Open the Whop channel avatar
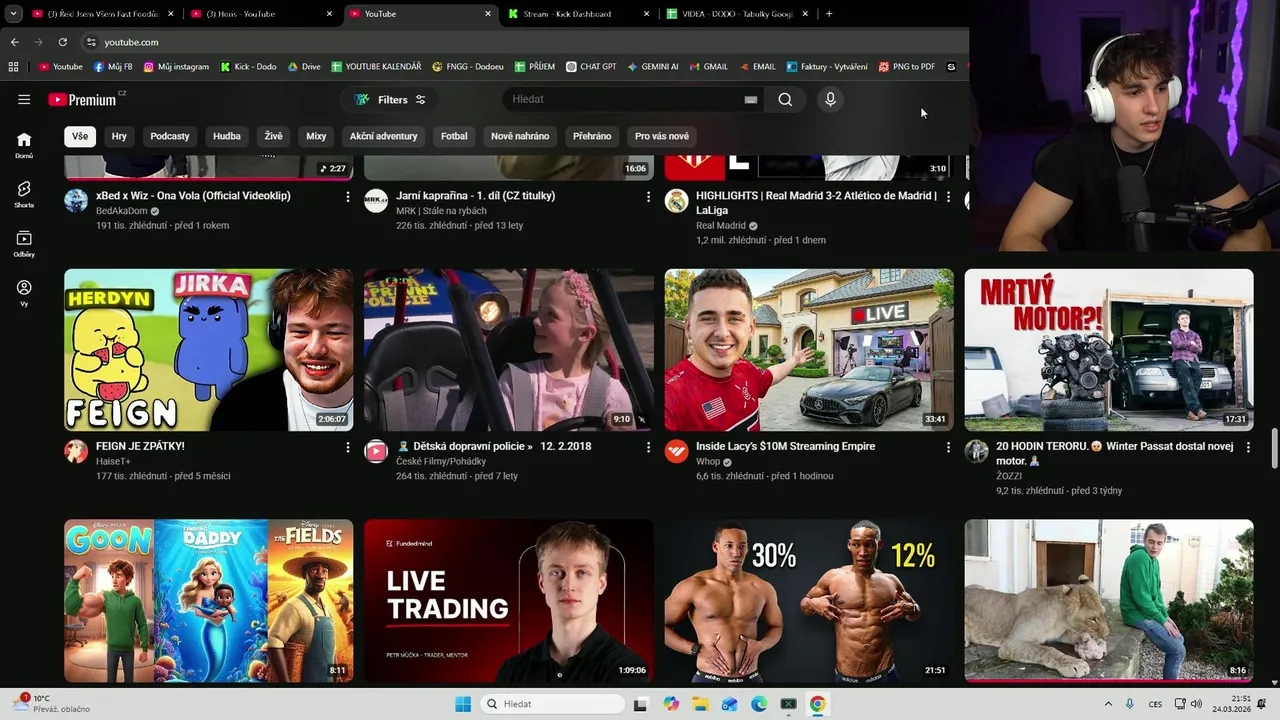This screenshot has width=1280, height=720. coord(677,451)
